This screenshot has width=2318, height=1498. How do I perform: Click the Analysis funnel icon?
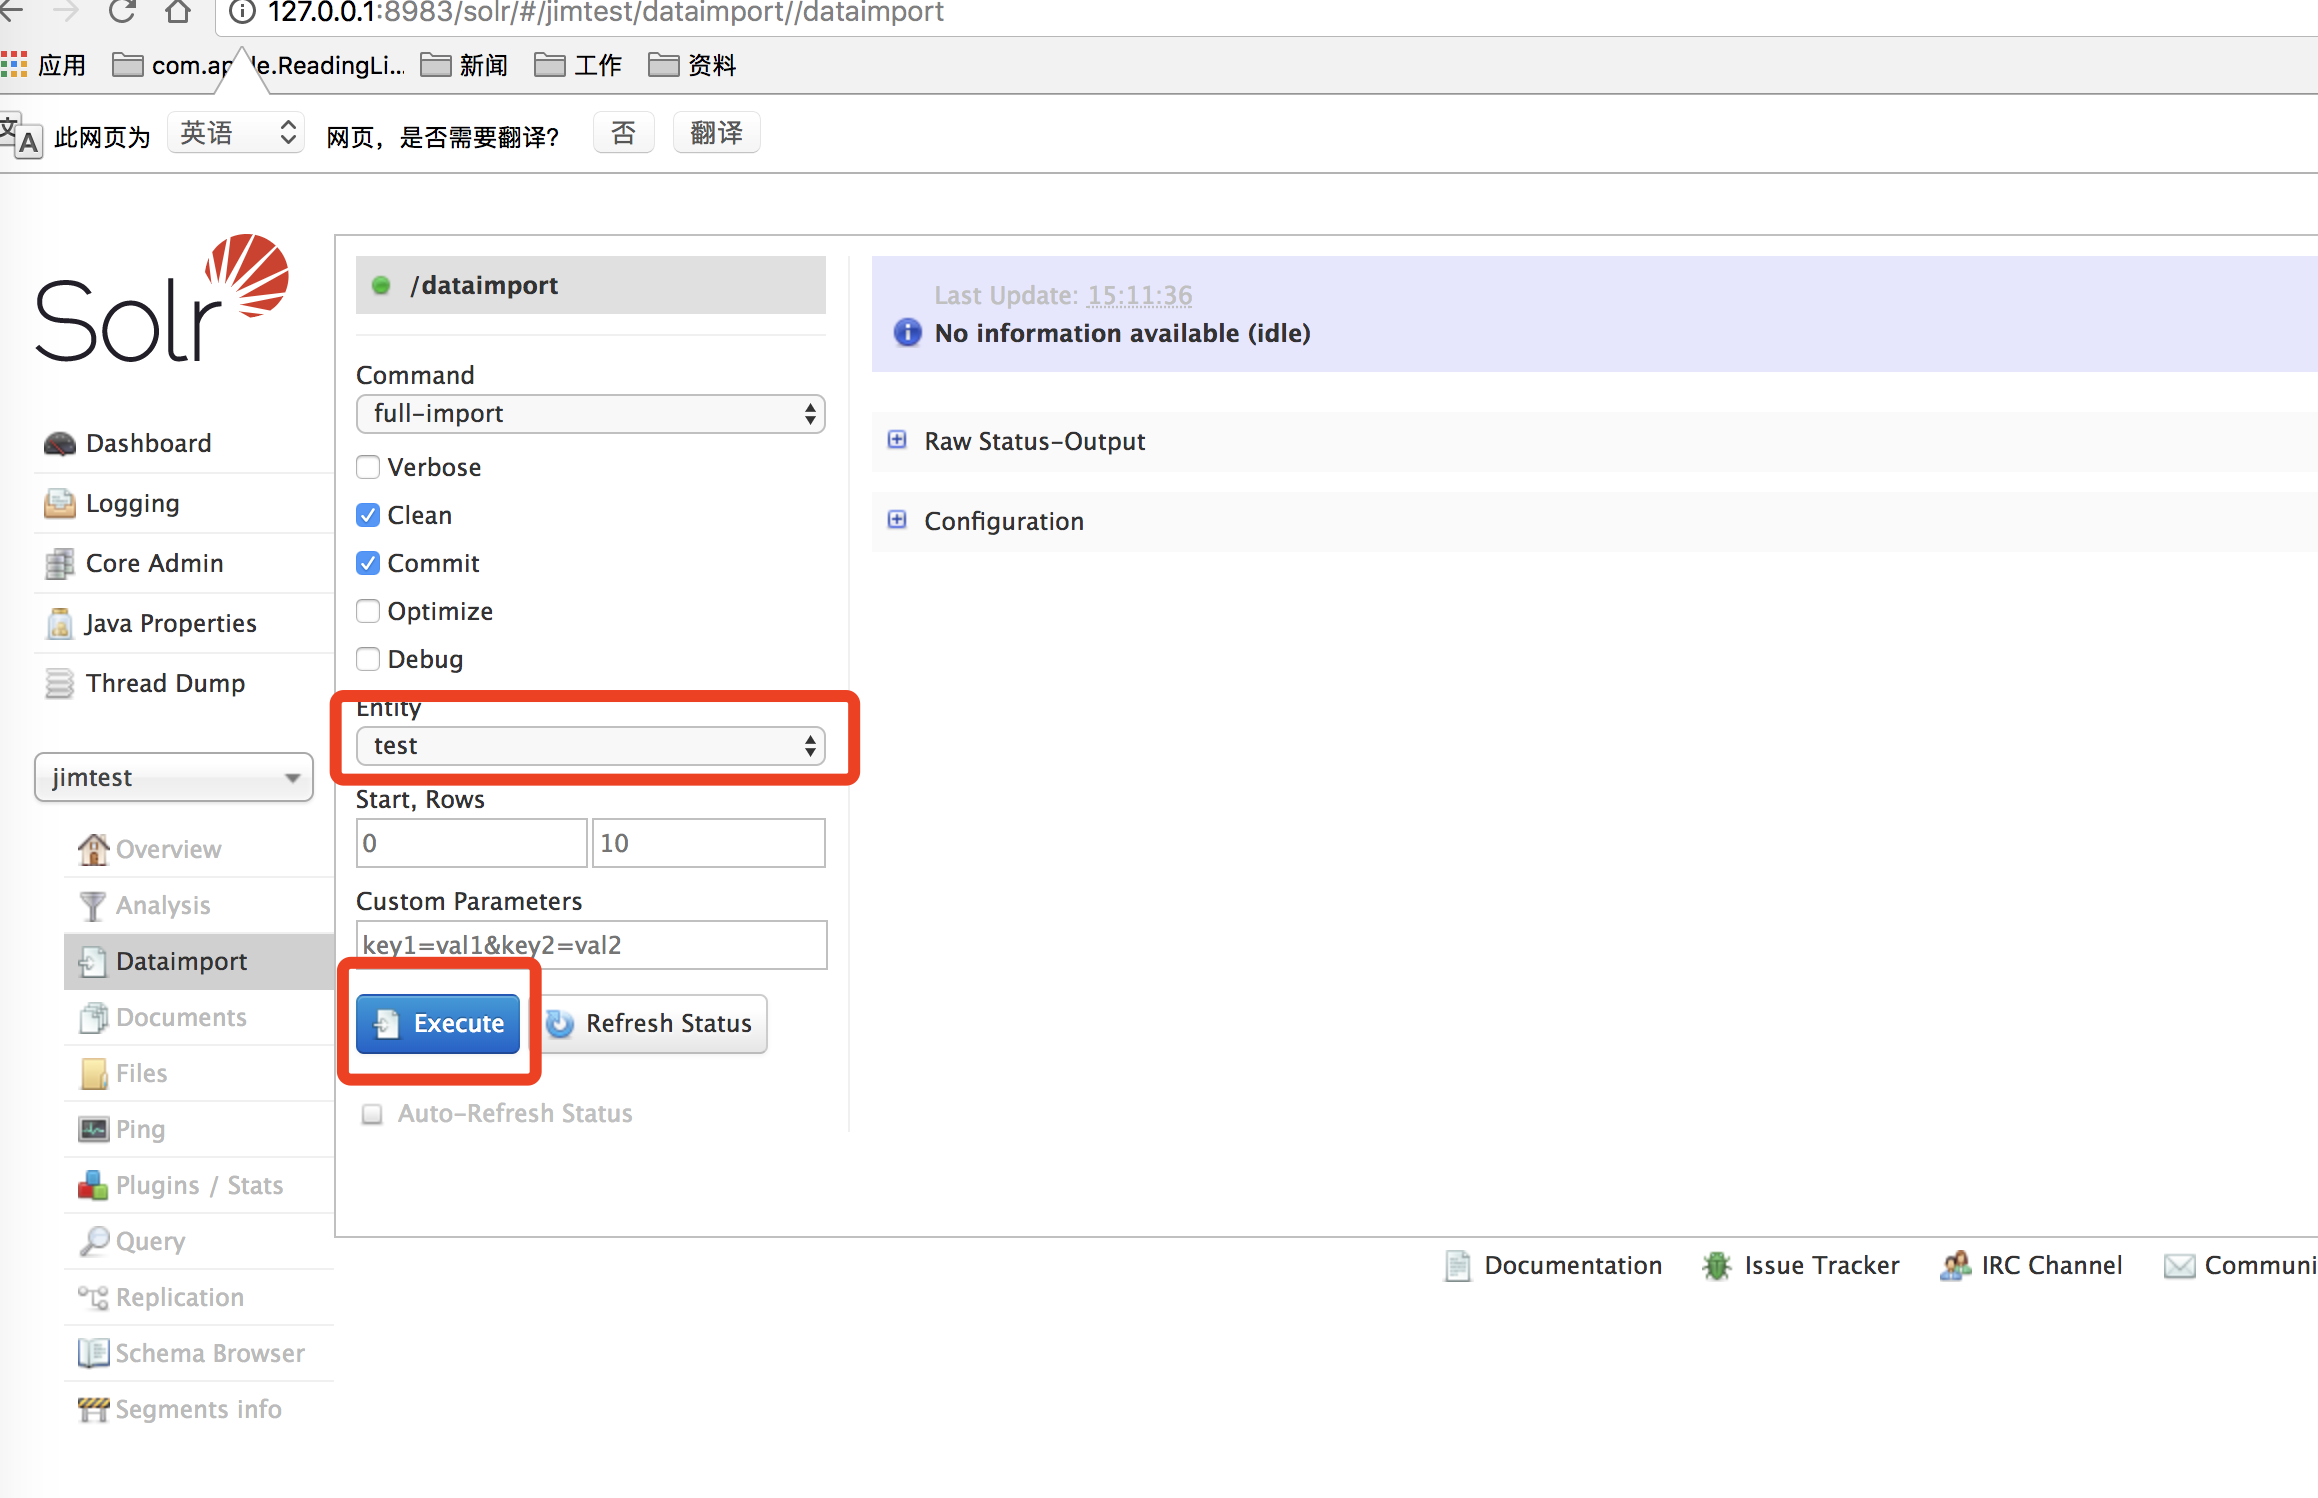(93, 905)
